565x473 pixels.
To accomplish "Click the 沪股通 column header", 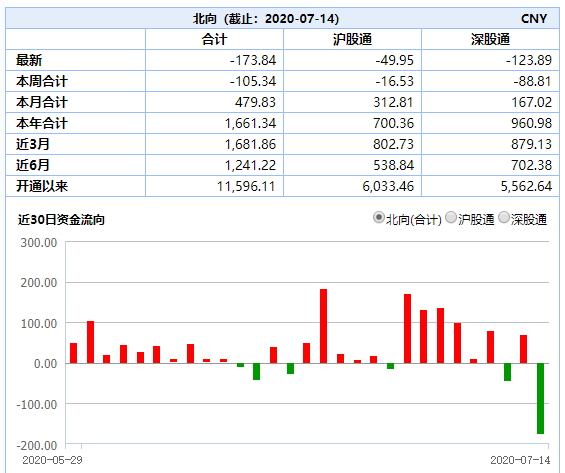I will pos(352,39).
